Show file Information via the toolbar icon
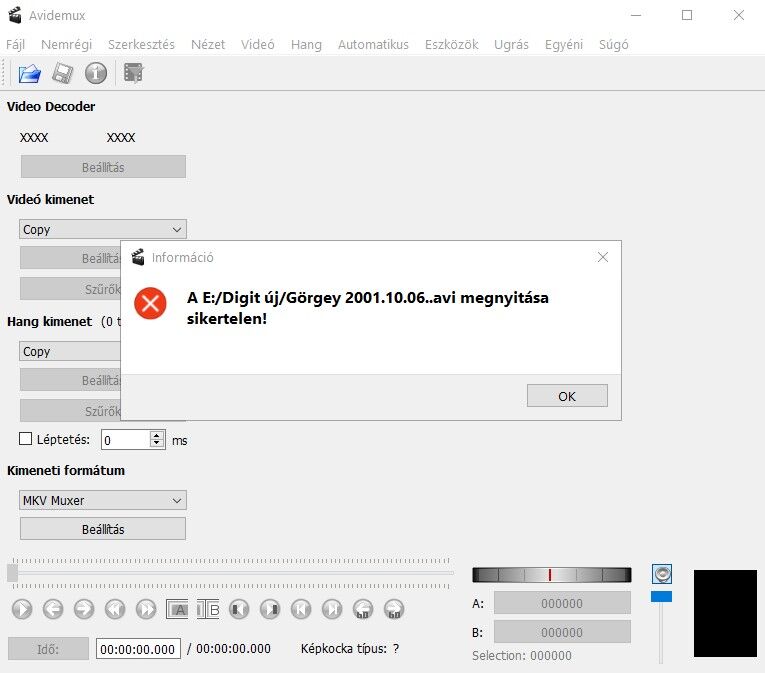Viewport: 765px width, 673px height. 96,74
